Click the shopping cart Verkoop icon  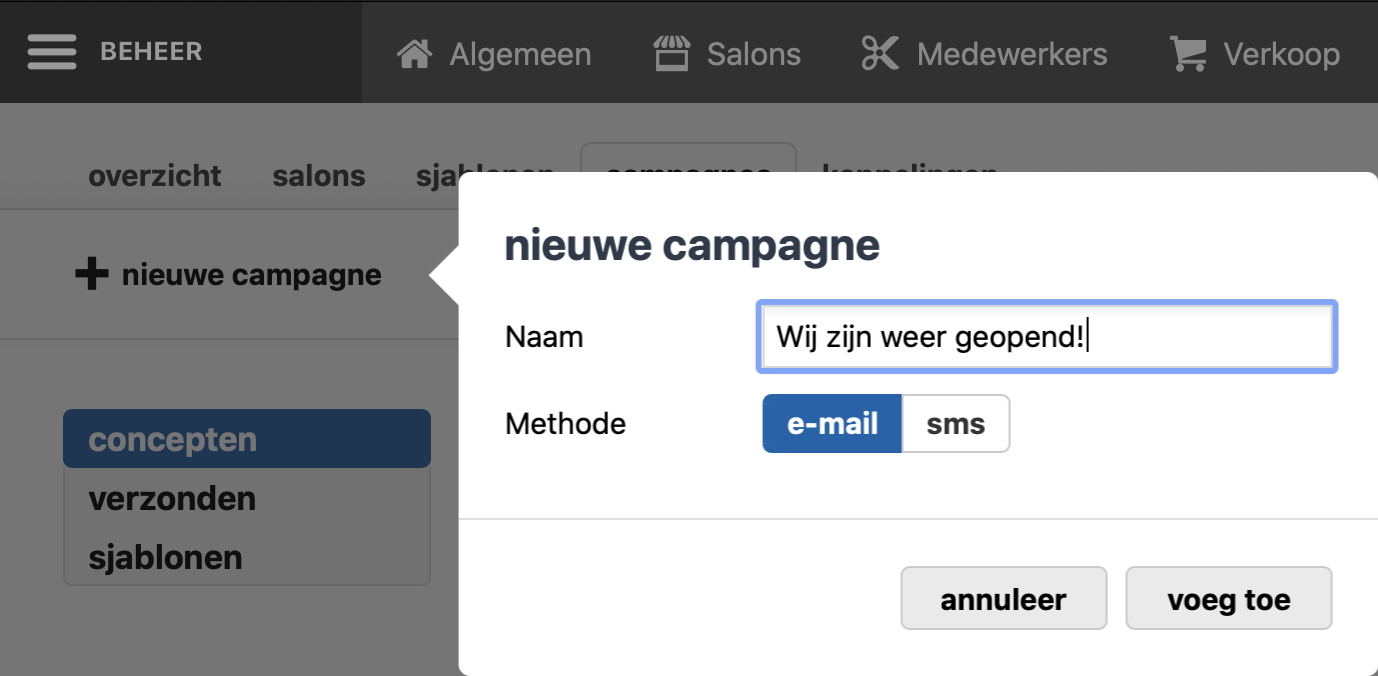[1188, 54]
